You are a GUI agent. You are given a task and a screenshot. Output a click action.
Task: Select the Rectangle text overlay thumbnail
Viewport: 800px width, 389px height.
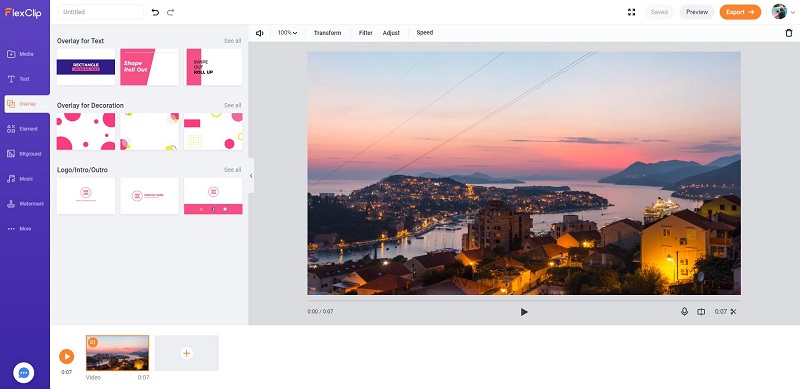click(x=86, y=67)
